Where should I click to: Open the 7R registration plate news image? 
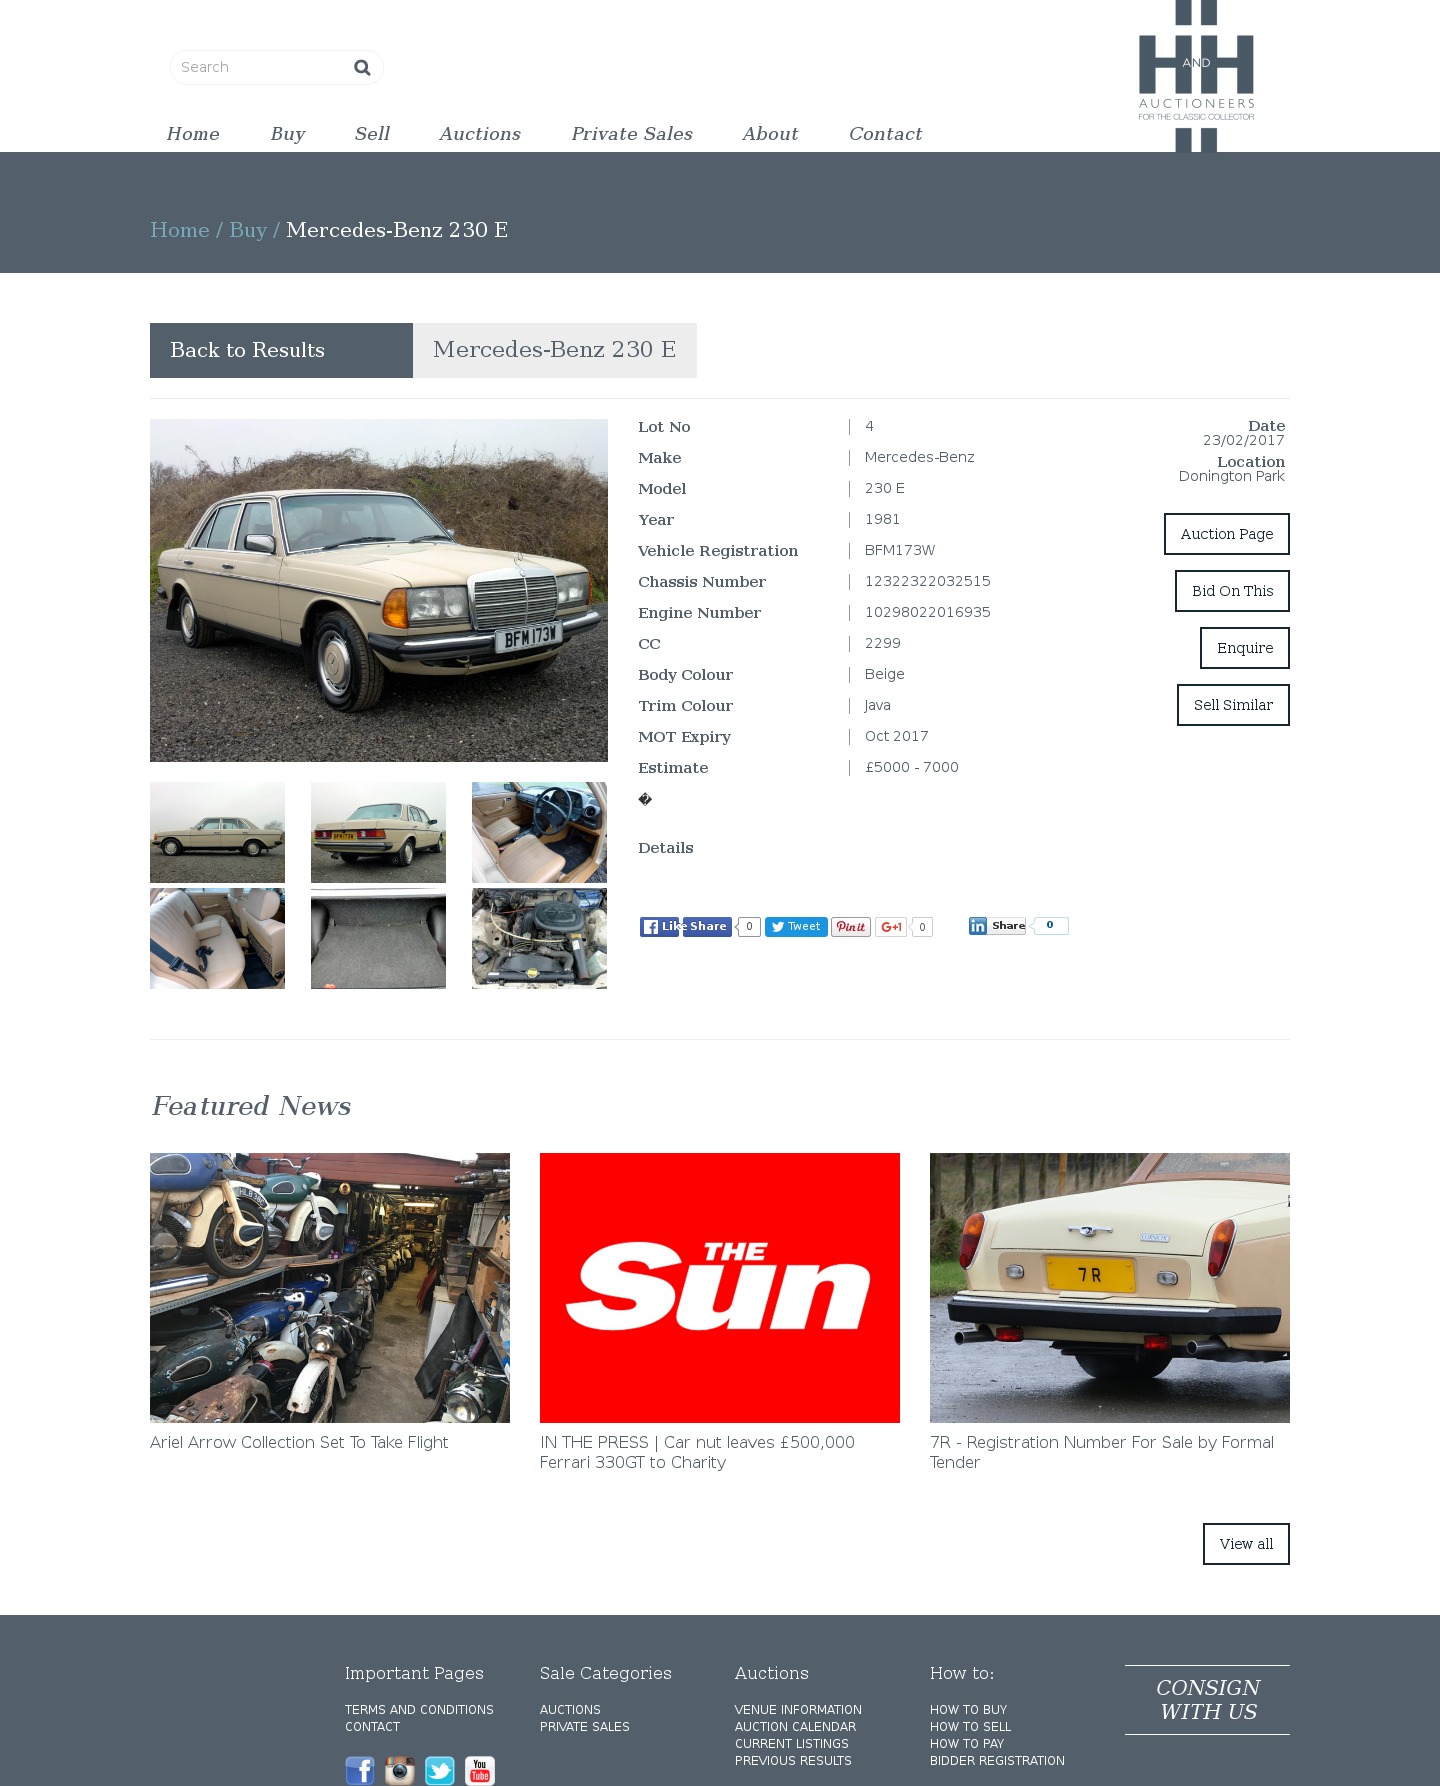pyautogui.click(x=1110, y=1288)
